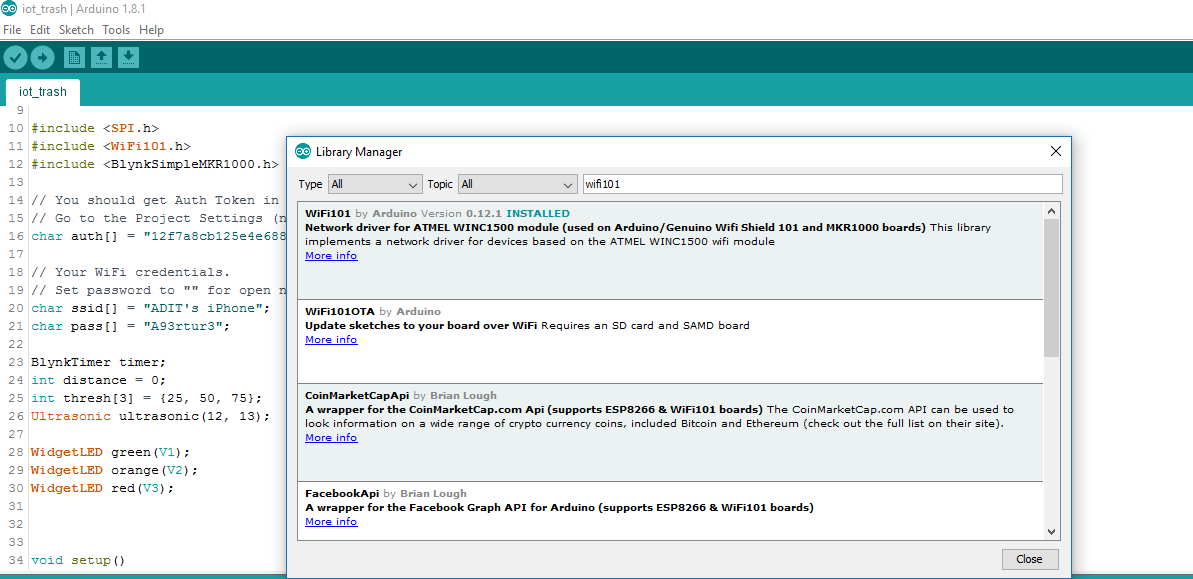
Task: Click the Arduino logo in Library Manager title
Action: click(303, 151)
